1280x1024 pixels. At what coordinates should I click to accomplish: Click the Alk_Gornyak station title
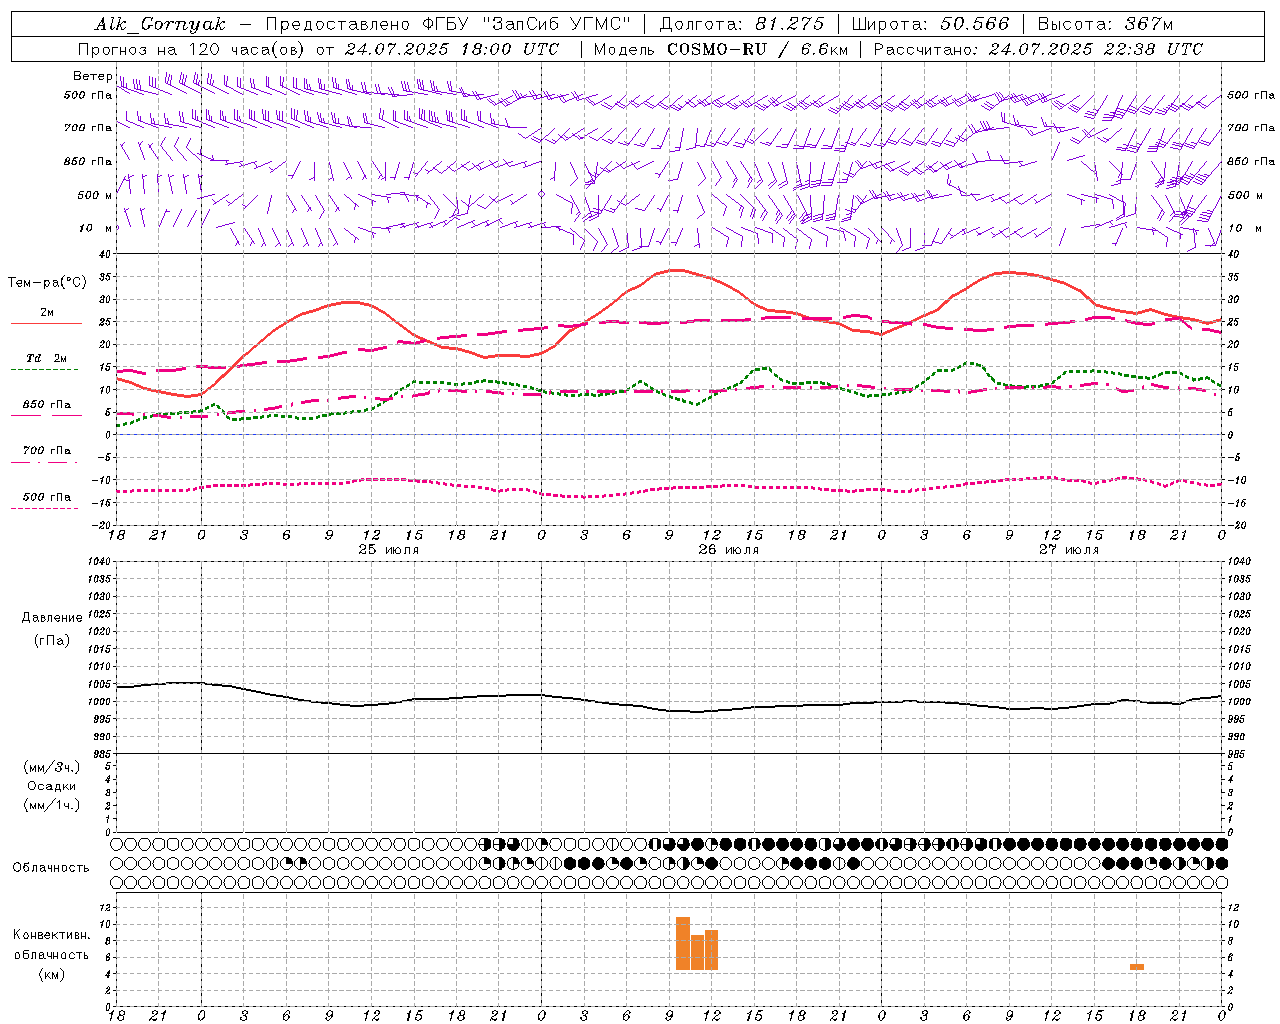click(x=160, y=24)
